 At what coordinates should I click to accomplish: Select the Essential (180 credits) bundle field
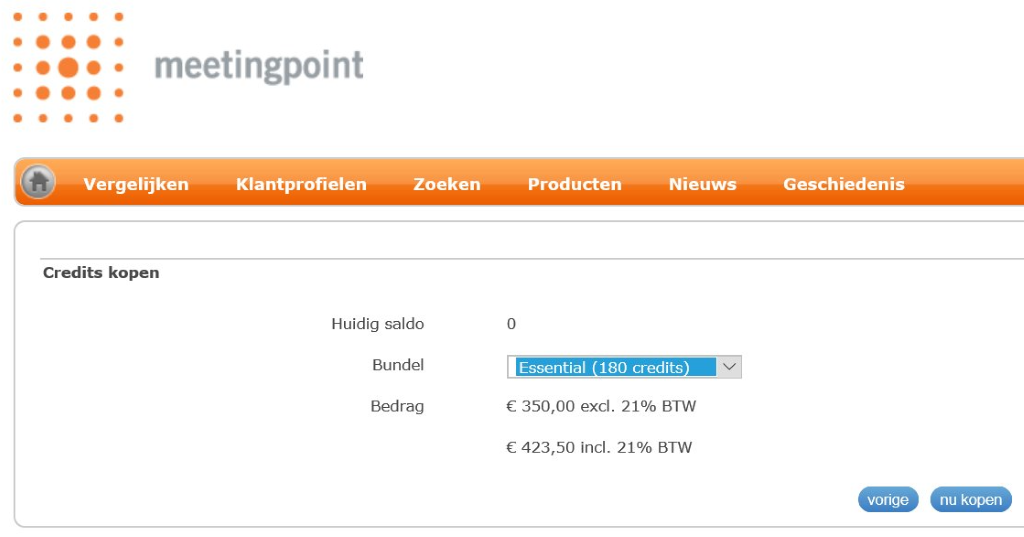(x=624, y=367)
